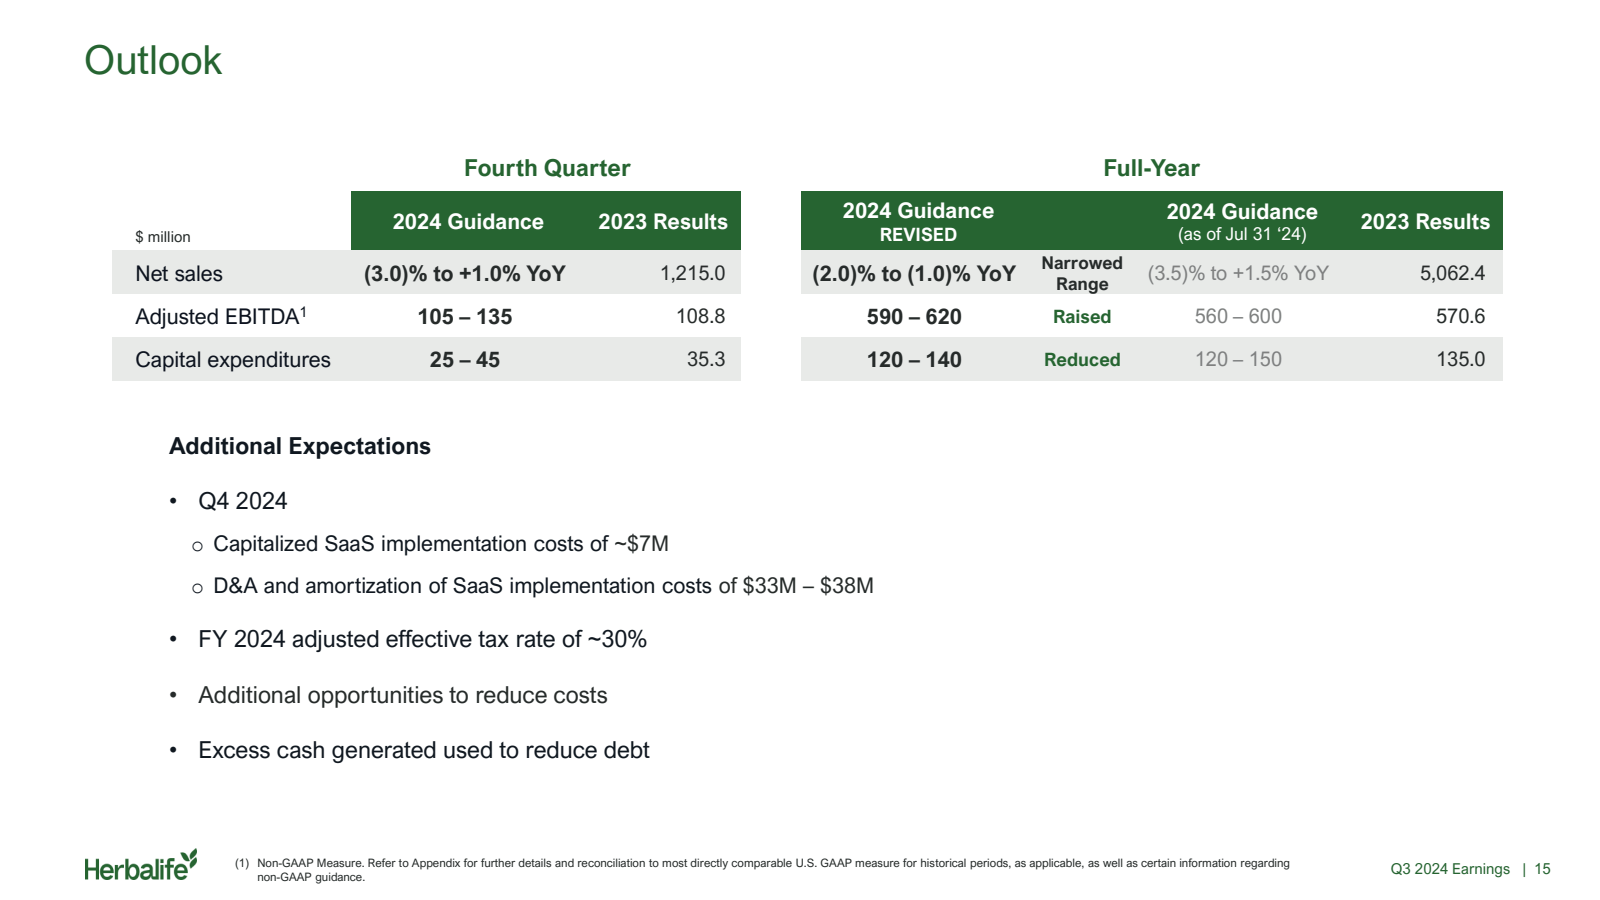1600x900 pixels.
Task: Select Fourth Quarter '2023 Results' column header
Action: (663, 222)
